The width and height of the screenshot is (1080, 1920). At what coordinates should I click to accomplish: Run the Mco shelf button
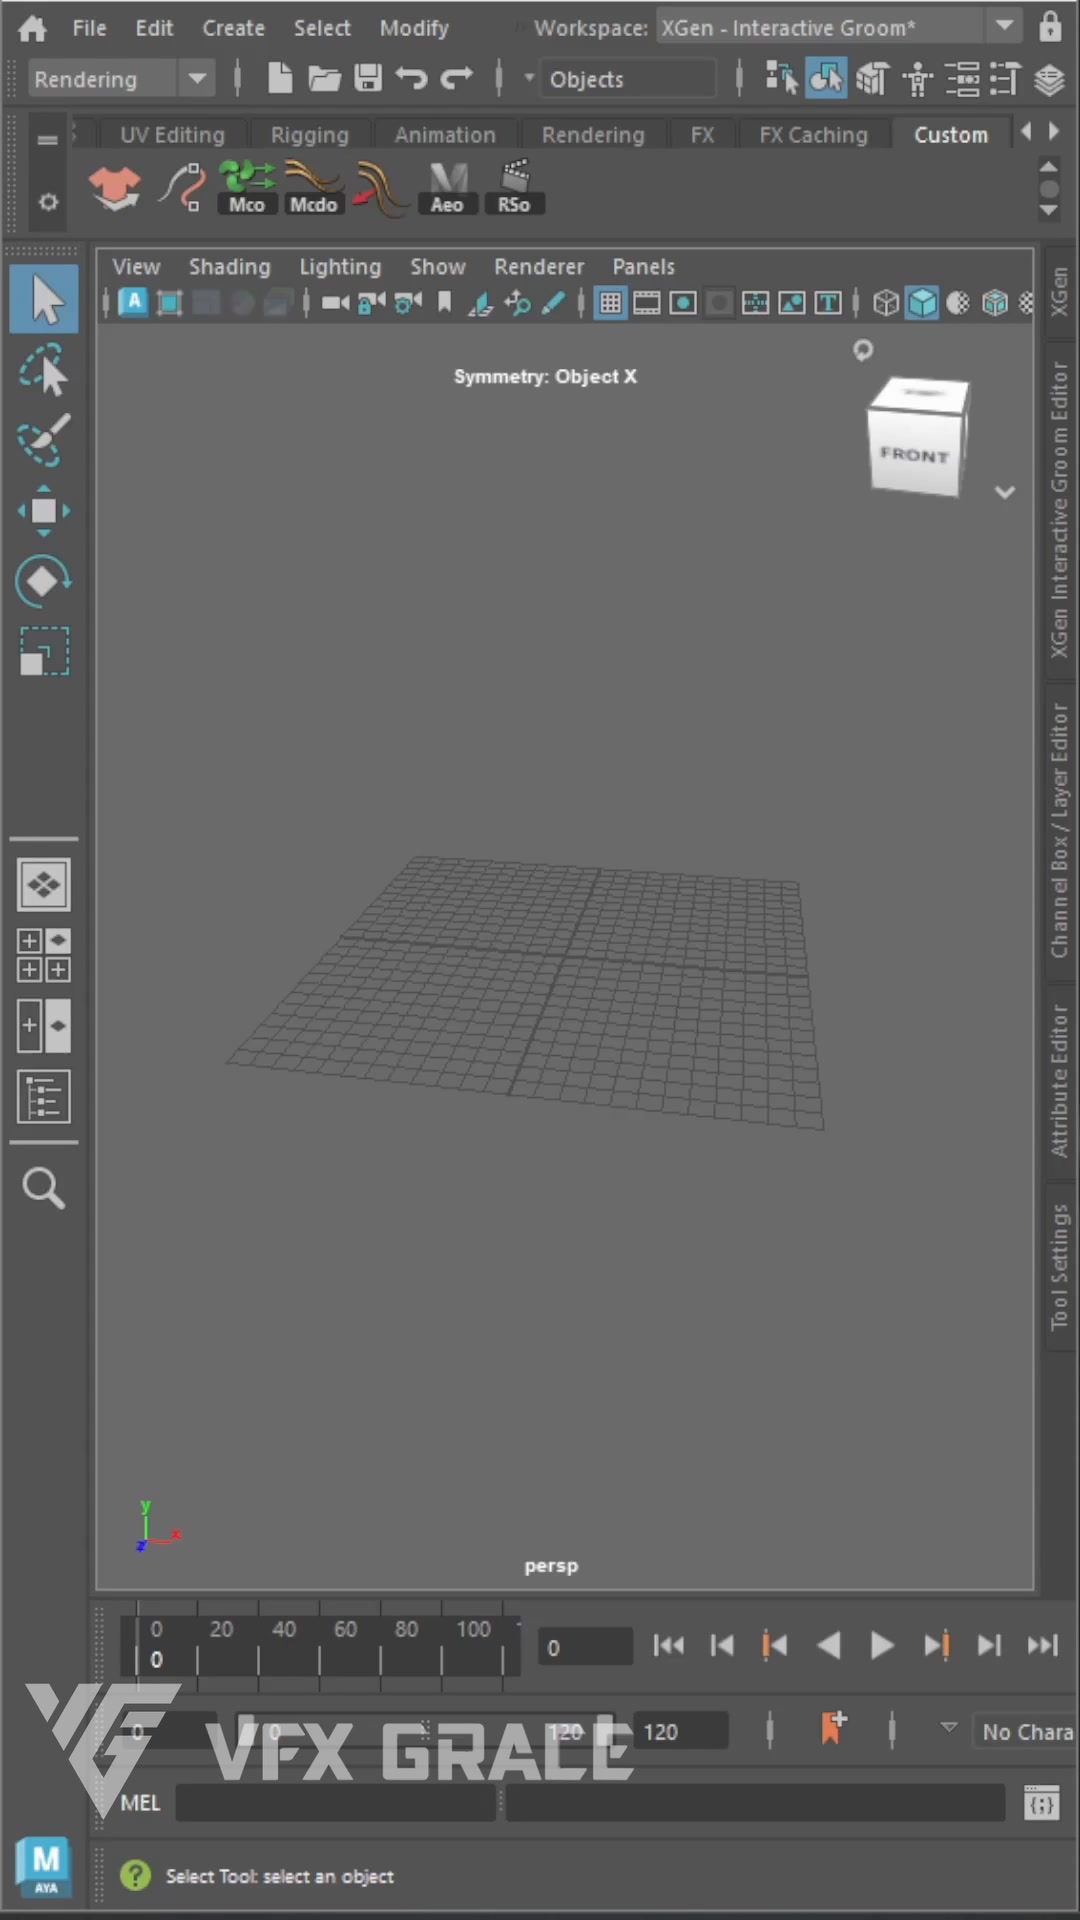pos(247,188)
